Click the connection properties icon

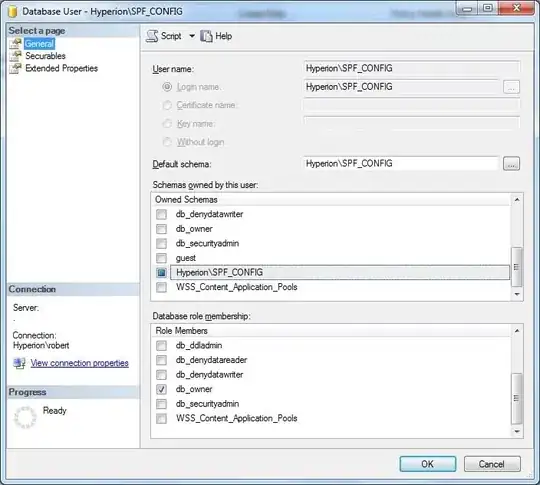point(20,363)
